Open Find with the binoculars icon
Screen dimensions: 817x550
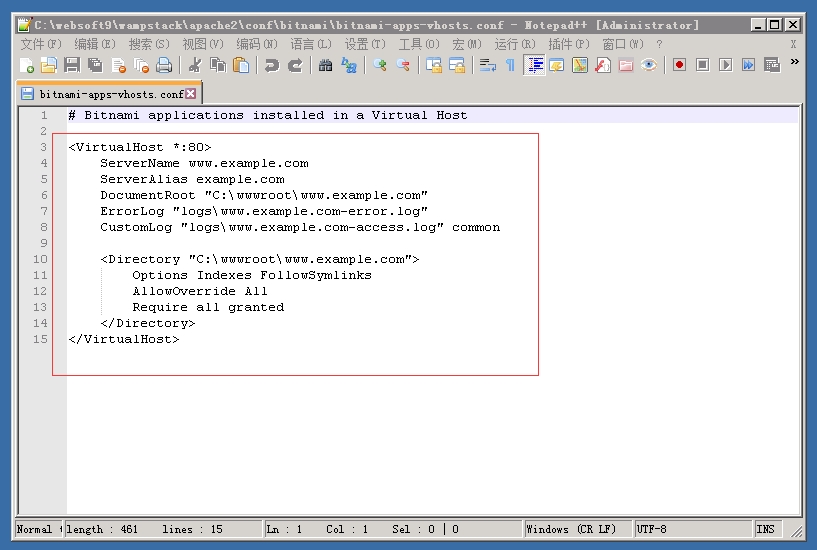(325, 65)
